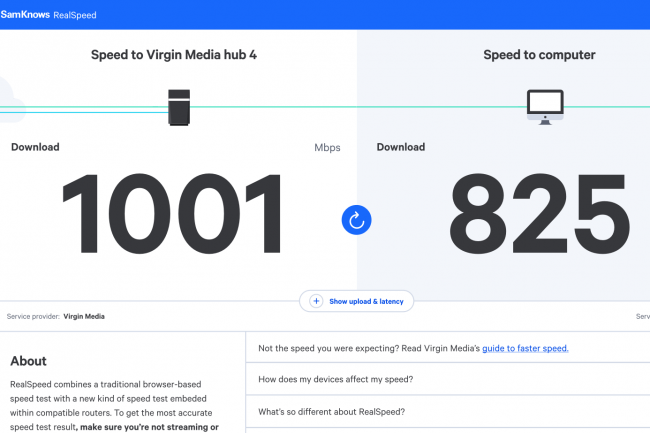Click the "Speed to Virgin Media hub 4" heading
Image resolution: width=650 pixels, height=433 pixels.
(x=174, y=55)
